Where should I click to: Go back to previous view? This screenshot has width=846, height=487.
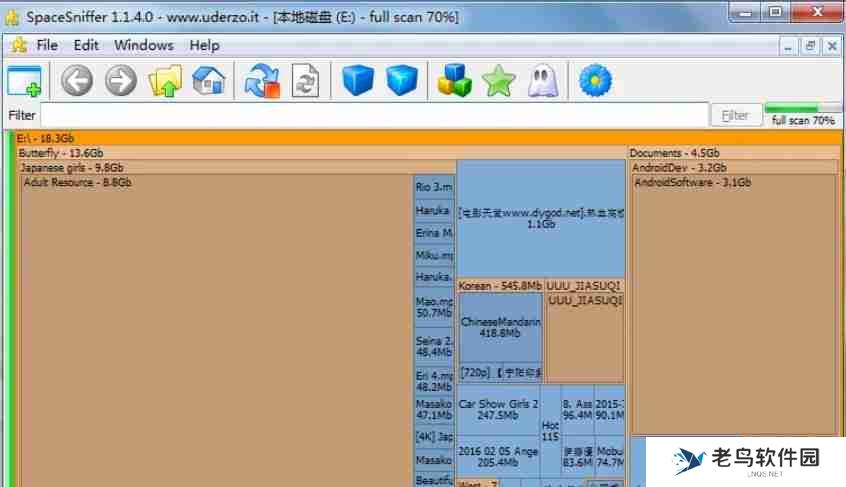(x=77, y=80)
